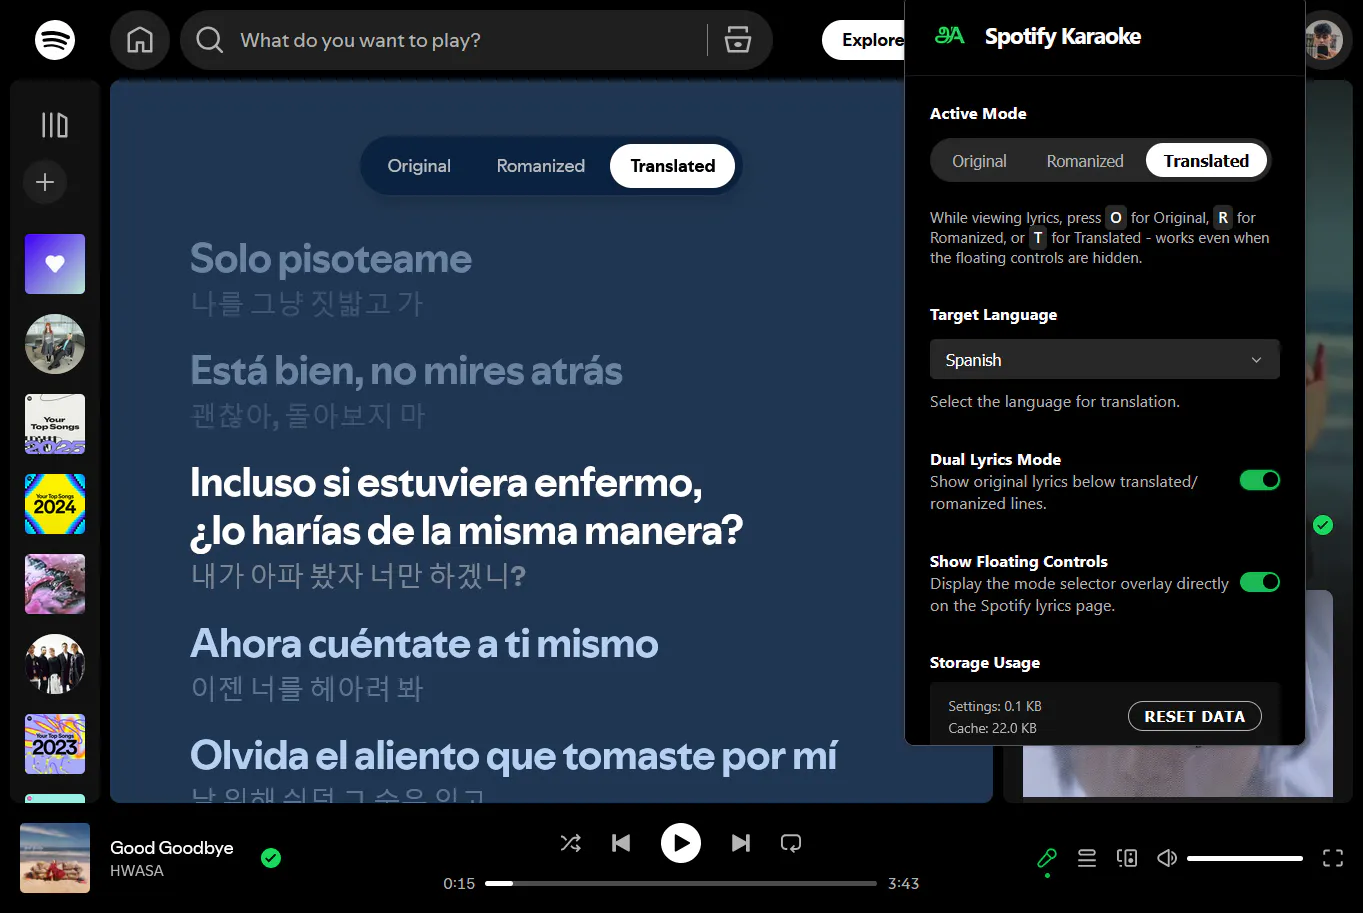Set Active Mode to Romanized in panel
The image size is (1363, 913).
(1085, 161)
